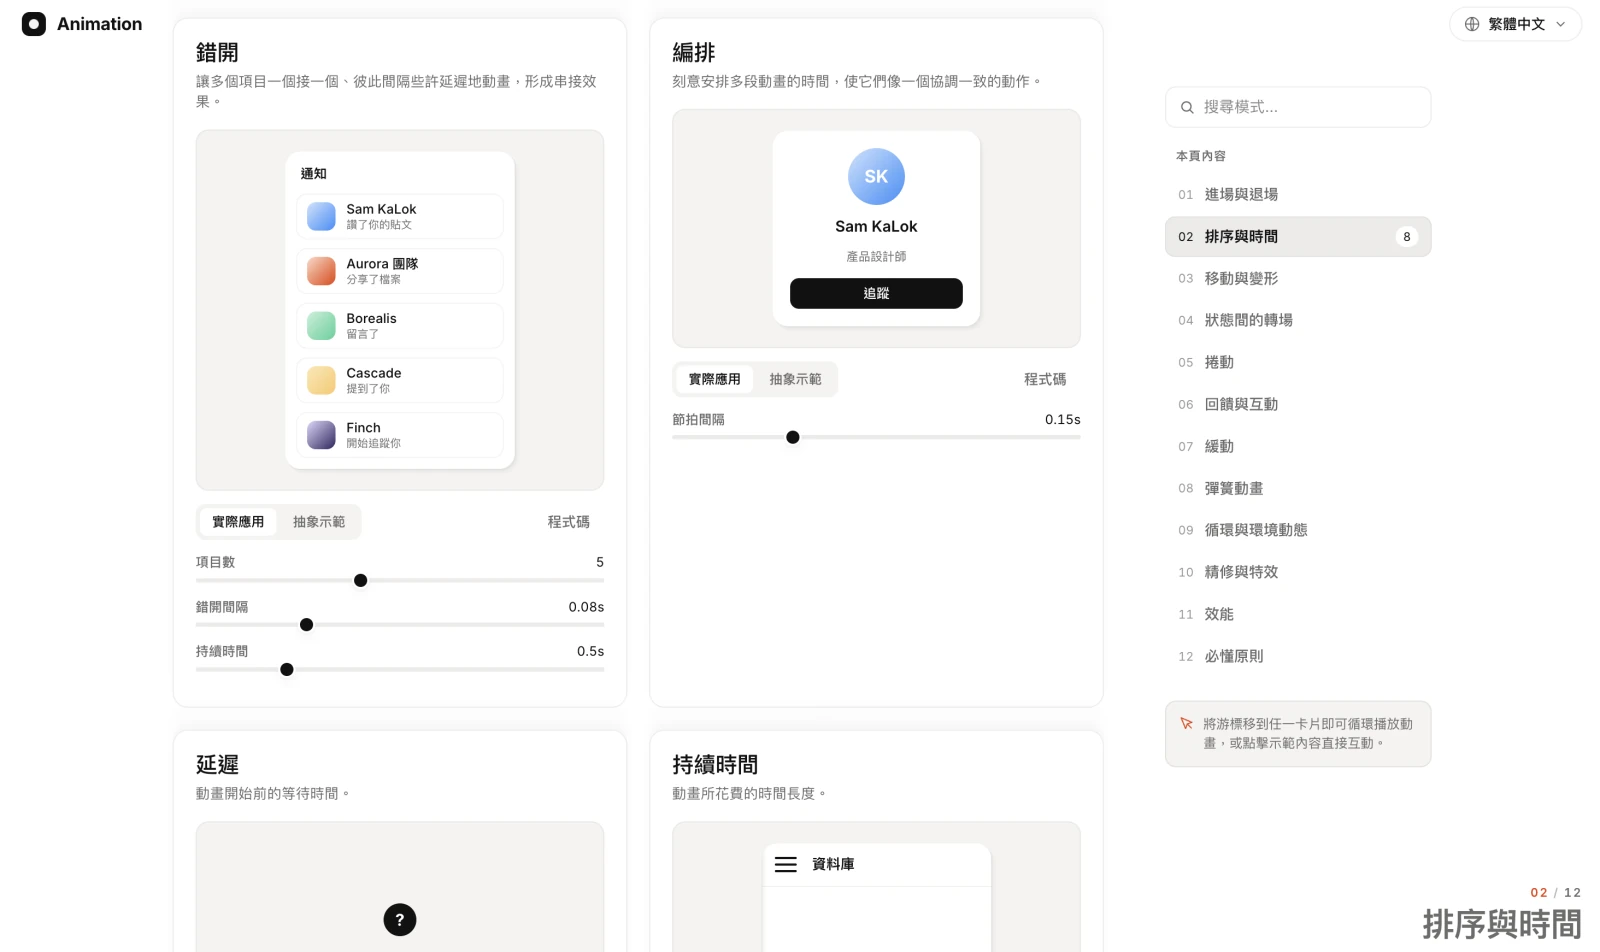Select 實際應用 tab in 編排 card

[715, 379]
